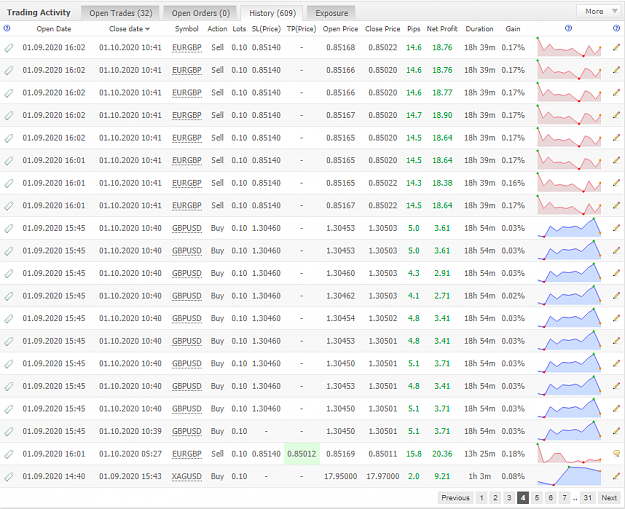Click pencil icon for the XAGUSD trade
The image size is (625, 509).
coord(616,476)
